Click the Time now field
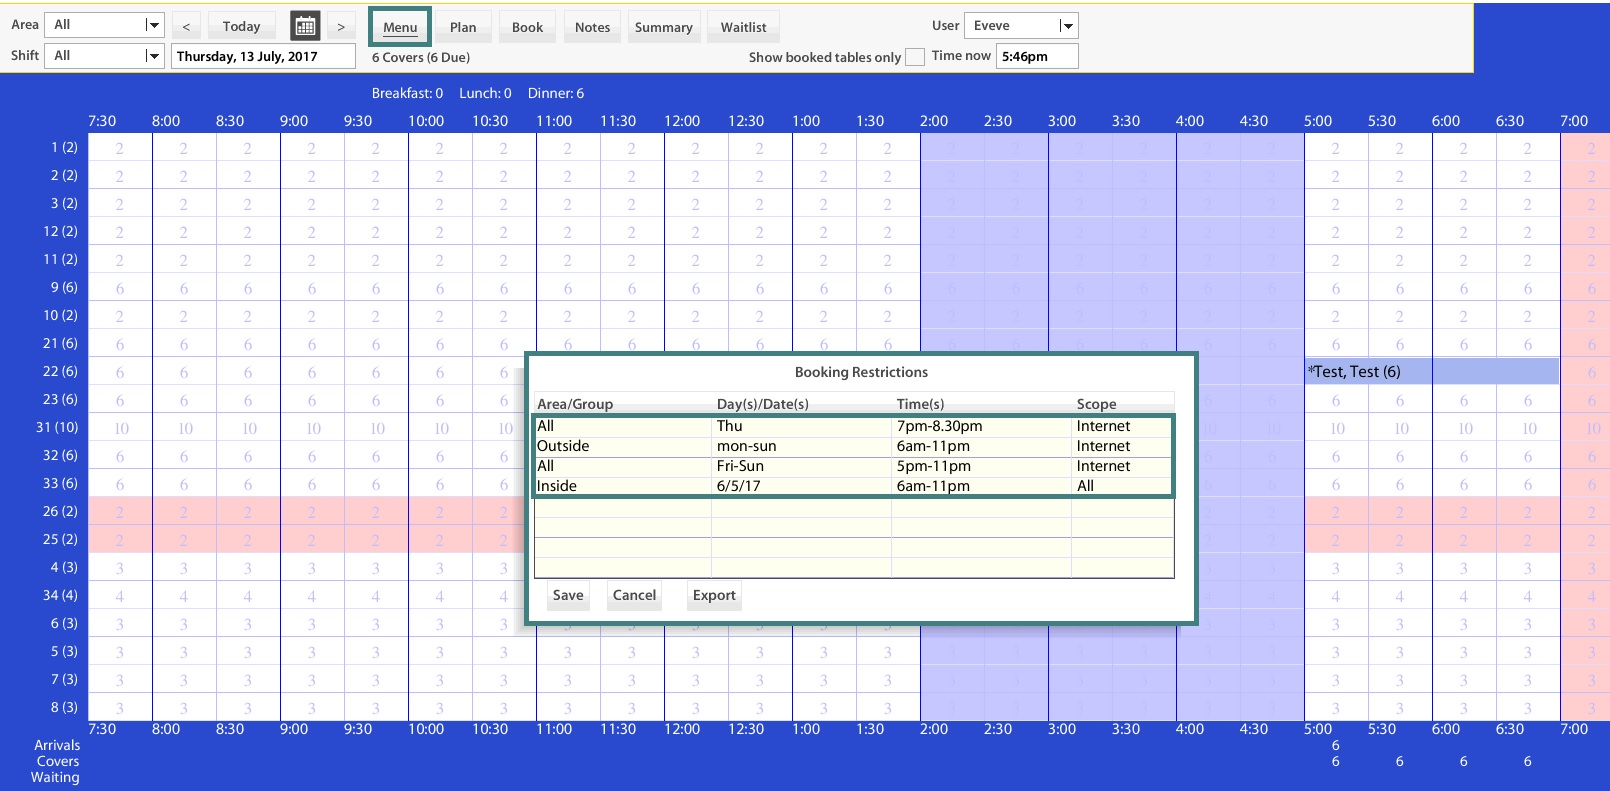The width and height of the screenshot is (1610, 791). (1037, 56)
